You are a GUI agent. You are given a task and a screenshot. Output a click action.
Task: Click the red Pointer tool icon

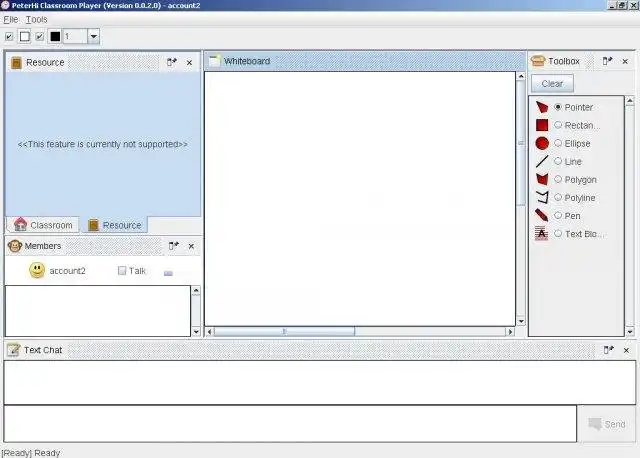pyautogui.click(x=542, y=107)
